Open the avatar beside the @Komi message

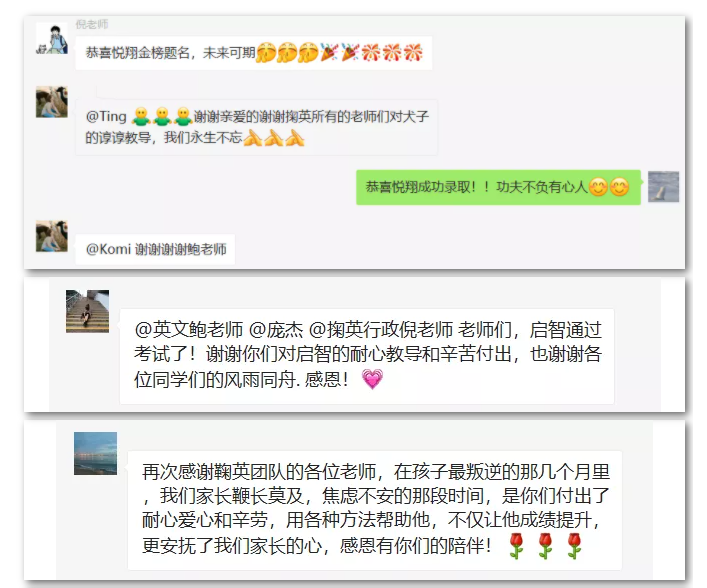[x=52, y=236]
